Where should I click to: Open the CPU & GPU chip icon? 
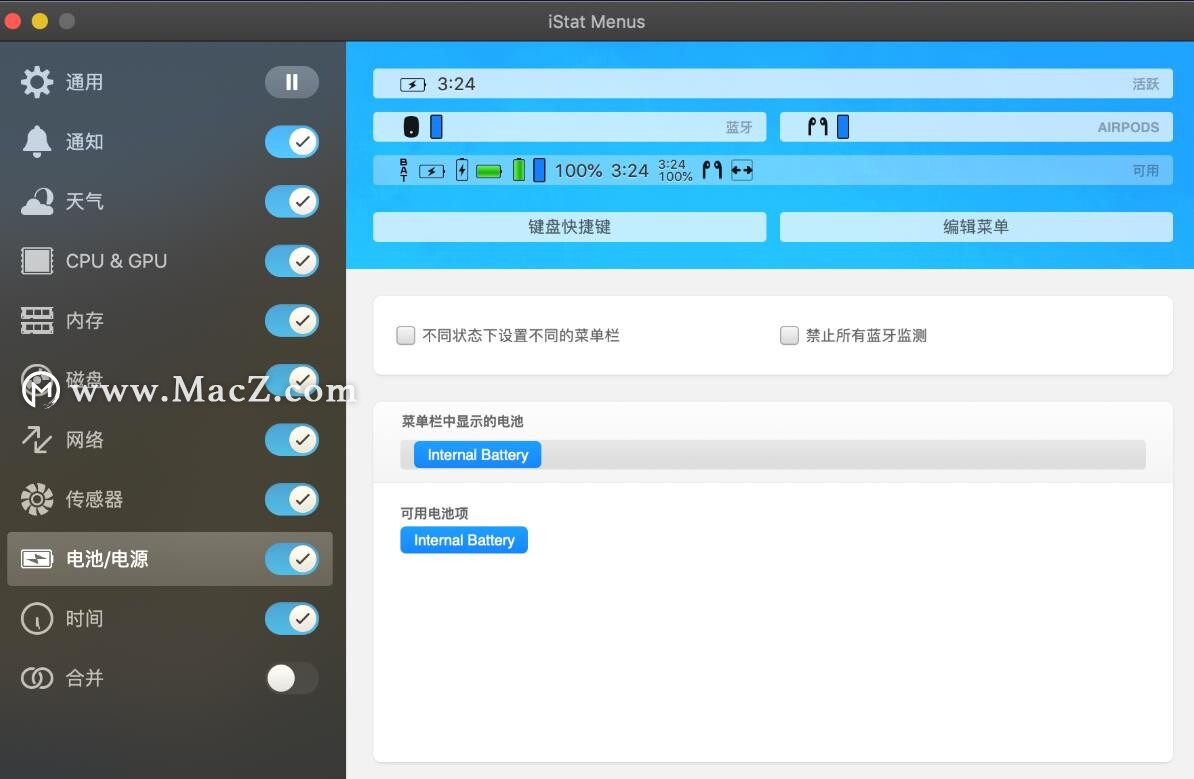click(37, 260)
